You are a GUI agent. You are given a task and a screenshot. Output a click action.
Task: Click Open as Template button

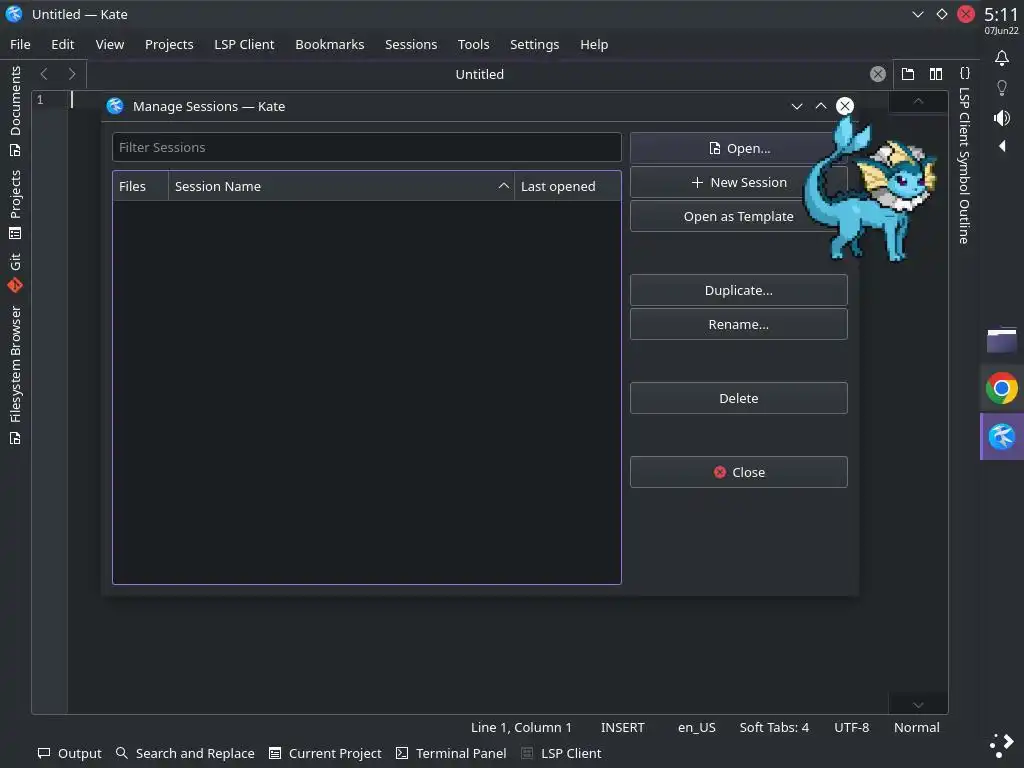tap(739, 216)
